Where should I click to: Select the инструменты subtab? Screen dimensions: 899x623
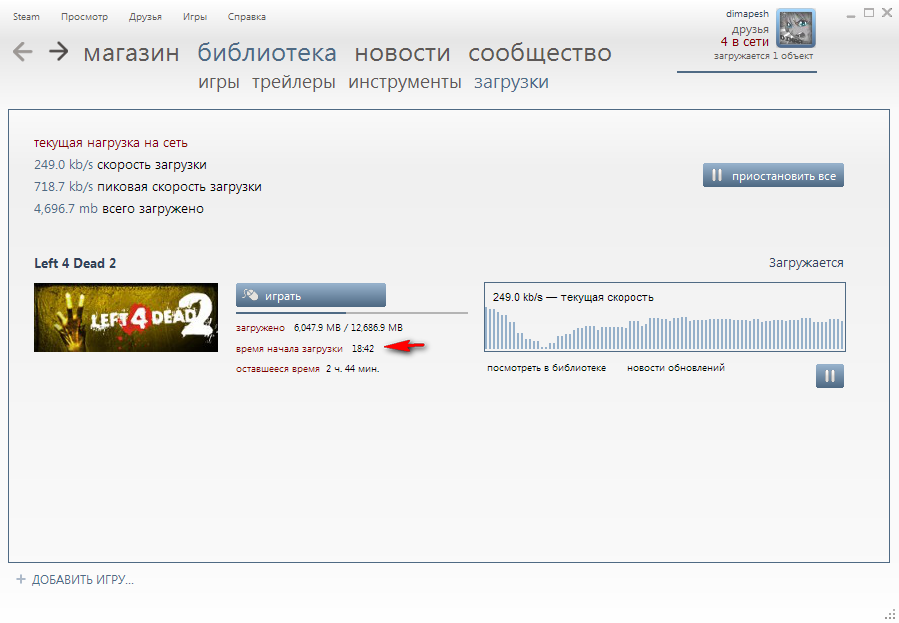coord(405,82)
